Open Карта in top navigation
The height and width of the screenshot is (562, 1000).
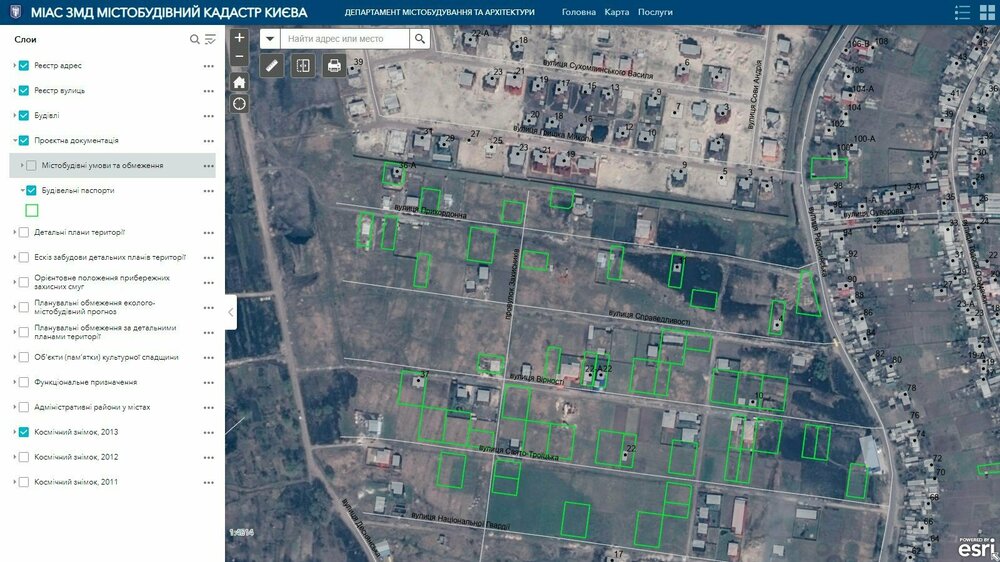point(617,12)
